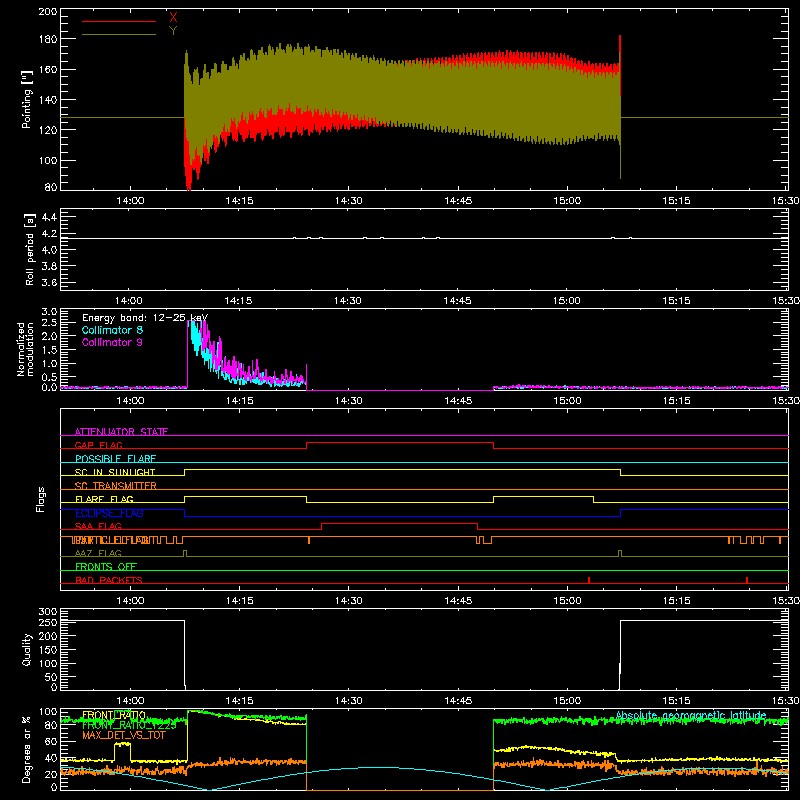Select the Quality y-axis title

click(27, 649)
